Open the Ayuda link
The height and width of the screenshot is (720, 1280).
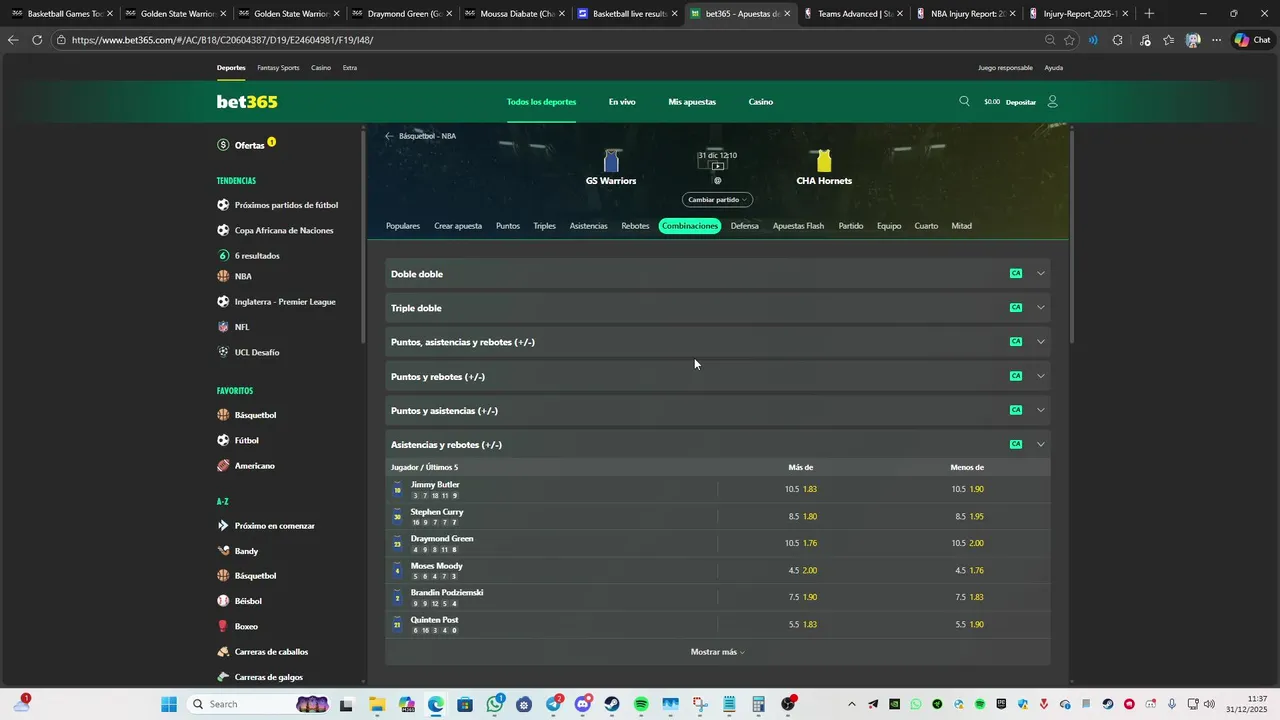(1054, 68)
